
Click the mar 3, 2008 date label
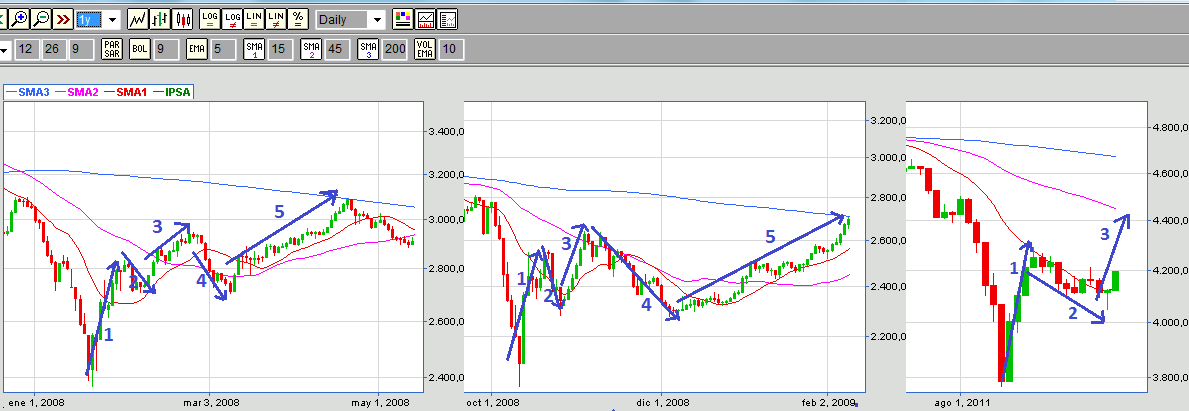[x=211, y=401]
